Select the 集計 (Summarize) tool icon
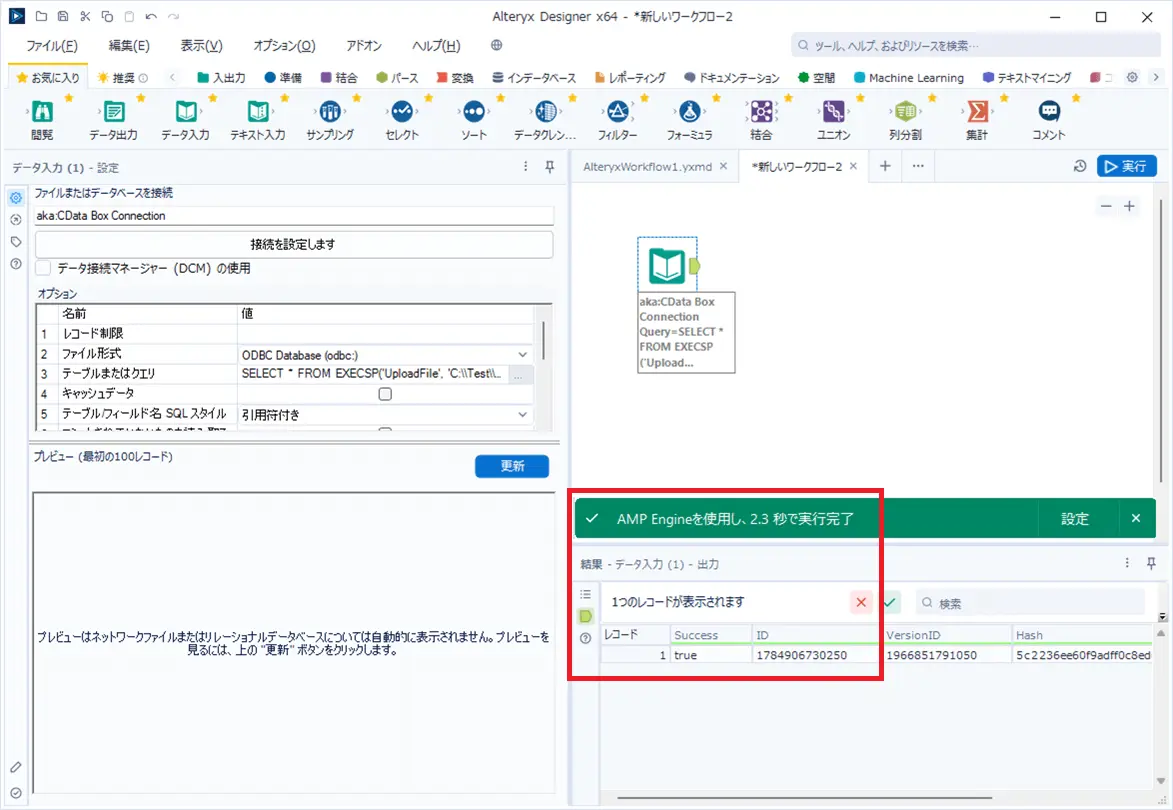 click(977, 112)
